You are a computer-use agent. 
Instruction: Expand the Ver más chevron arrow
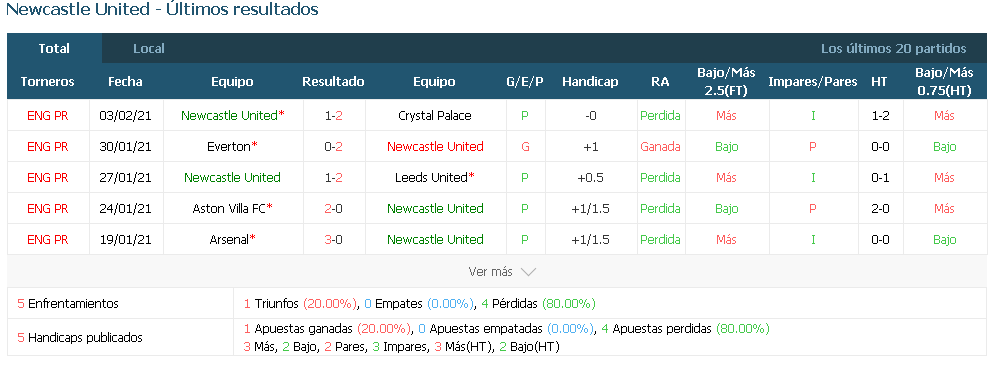coord(528,272)
